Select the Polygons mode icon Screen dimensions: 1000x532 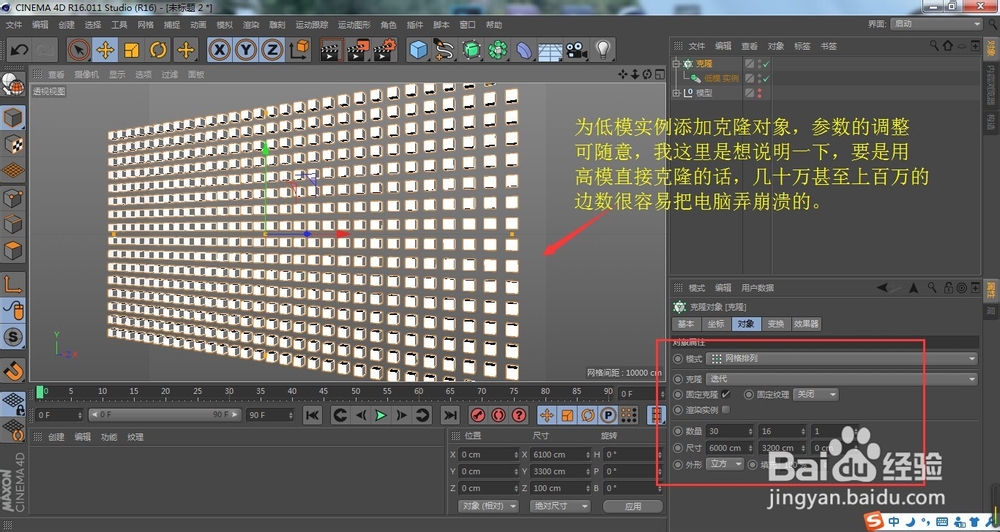pos(13,251)
